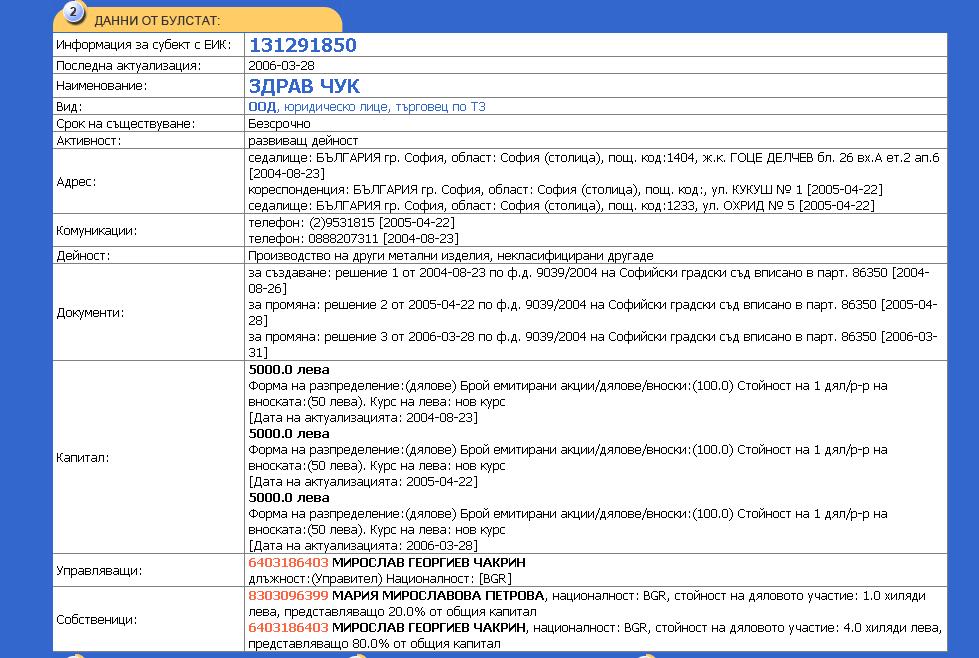
Task: Click the 'Наименование:' label
Action: click(102, 86)
